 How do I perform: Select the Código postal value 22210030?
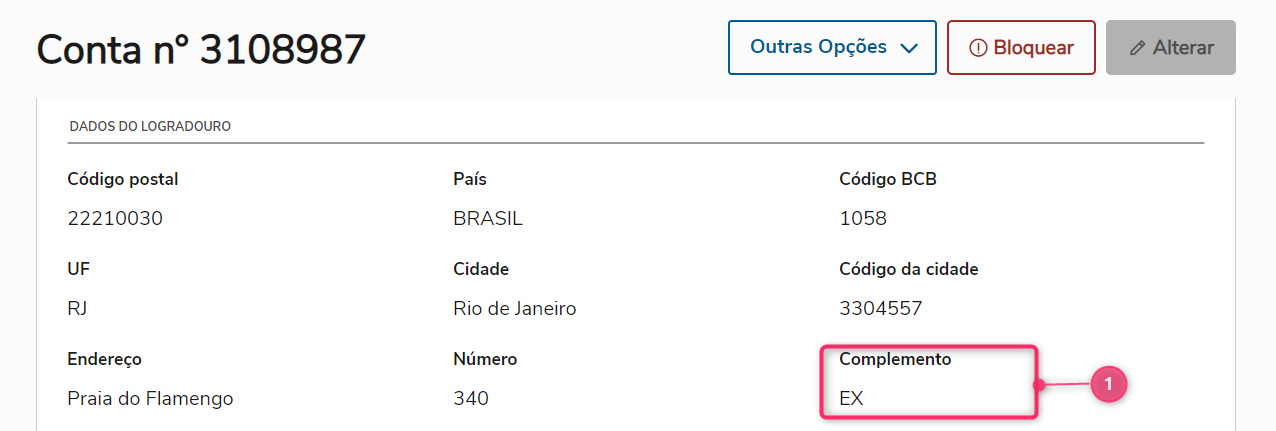(115, 219)
